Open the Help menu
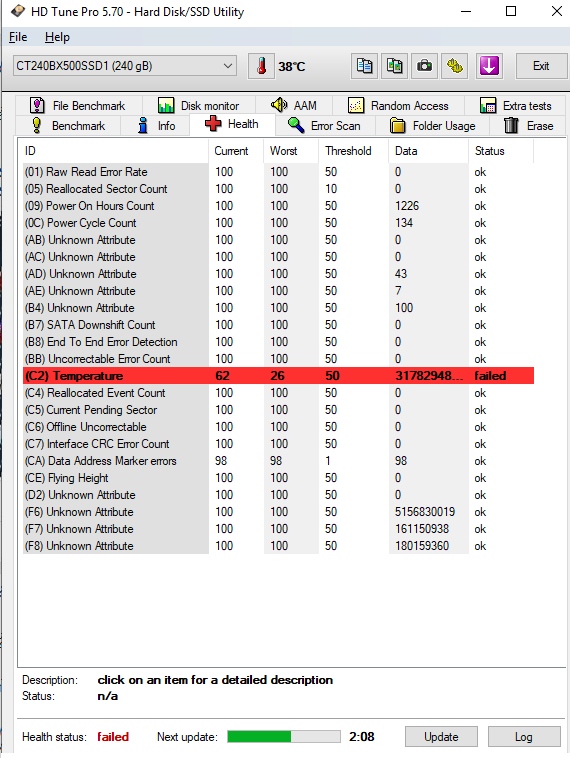Viewport: 570px width, 758px height. pos(57,37)
